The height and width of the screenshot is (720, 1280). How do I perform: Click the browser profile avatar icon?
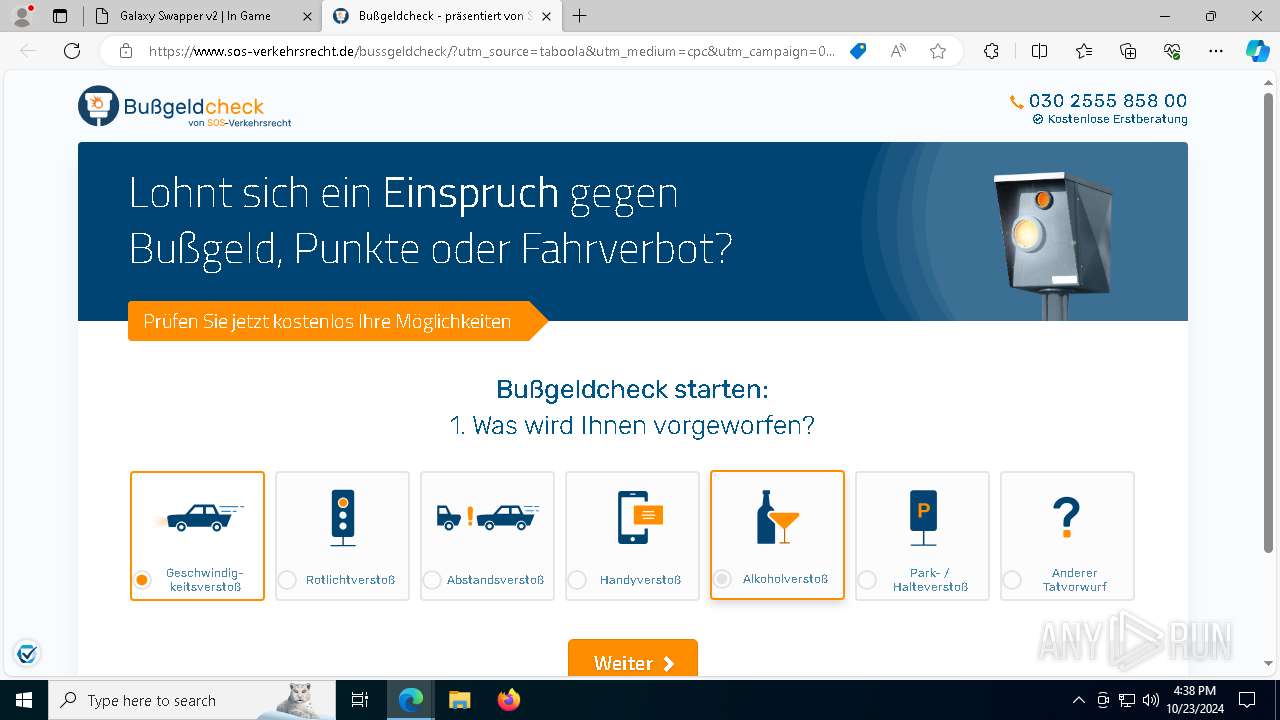point(22,16)
